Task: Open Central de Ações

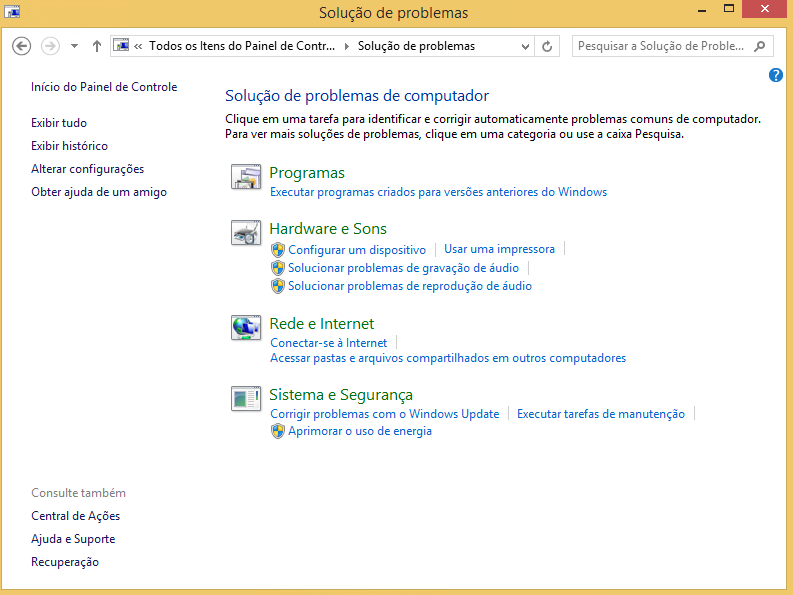Action: [76, 516]
